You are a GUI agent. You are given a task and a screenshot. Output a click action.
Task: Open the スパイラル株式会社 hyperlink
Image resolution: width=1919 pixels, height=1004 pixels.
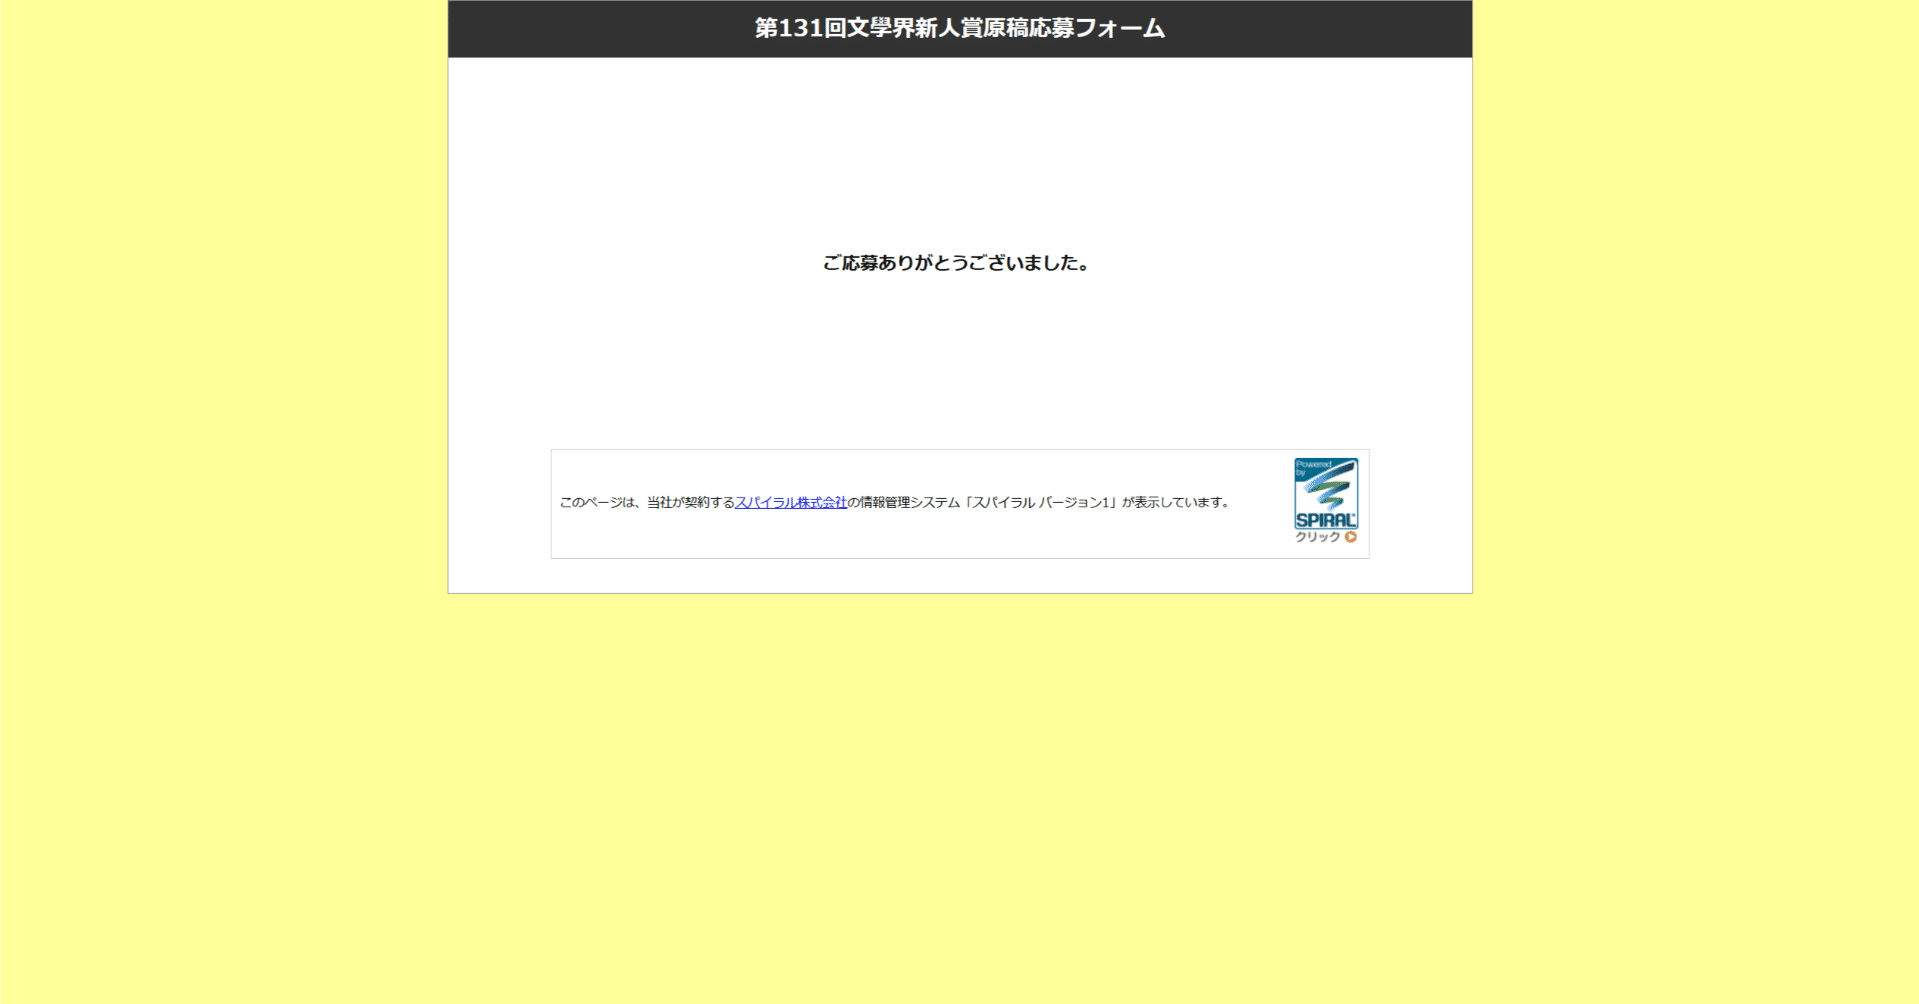(x=790, y=503)
